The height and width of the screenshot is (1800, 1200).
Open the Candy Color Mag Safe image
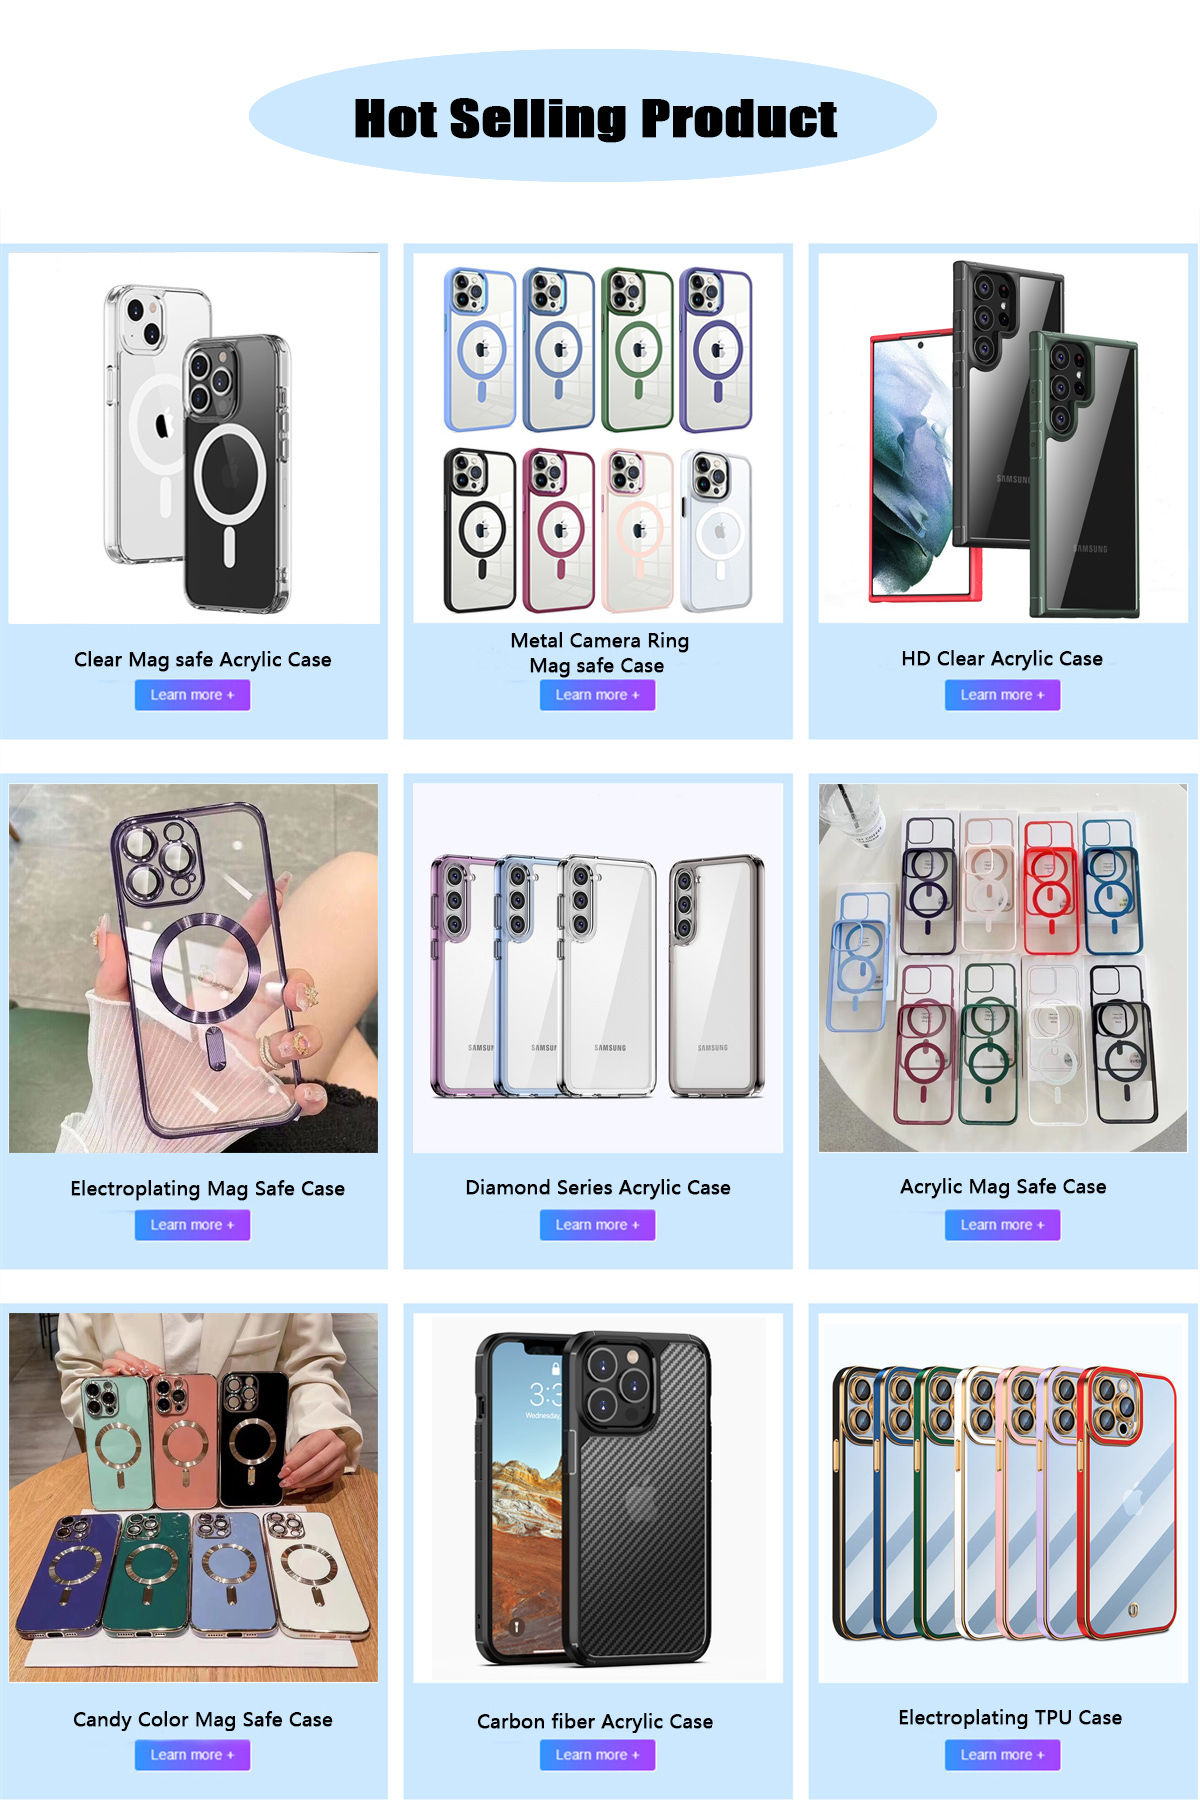click(x=194, y=1498)
